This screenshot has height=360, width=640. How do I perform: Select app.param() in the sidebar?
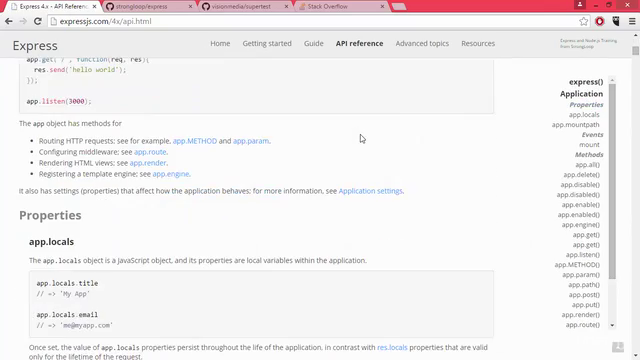(581, 275)
